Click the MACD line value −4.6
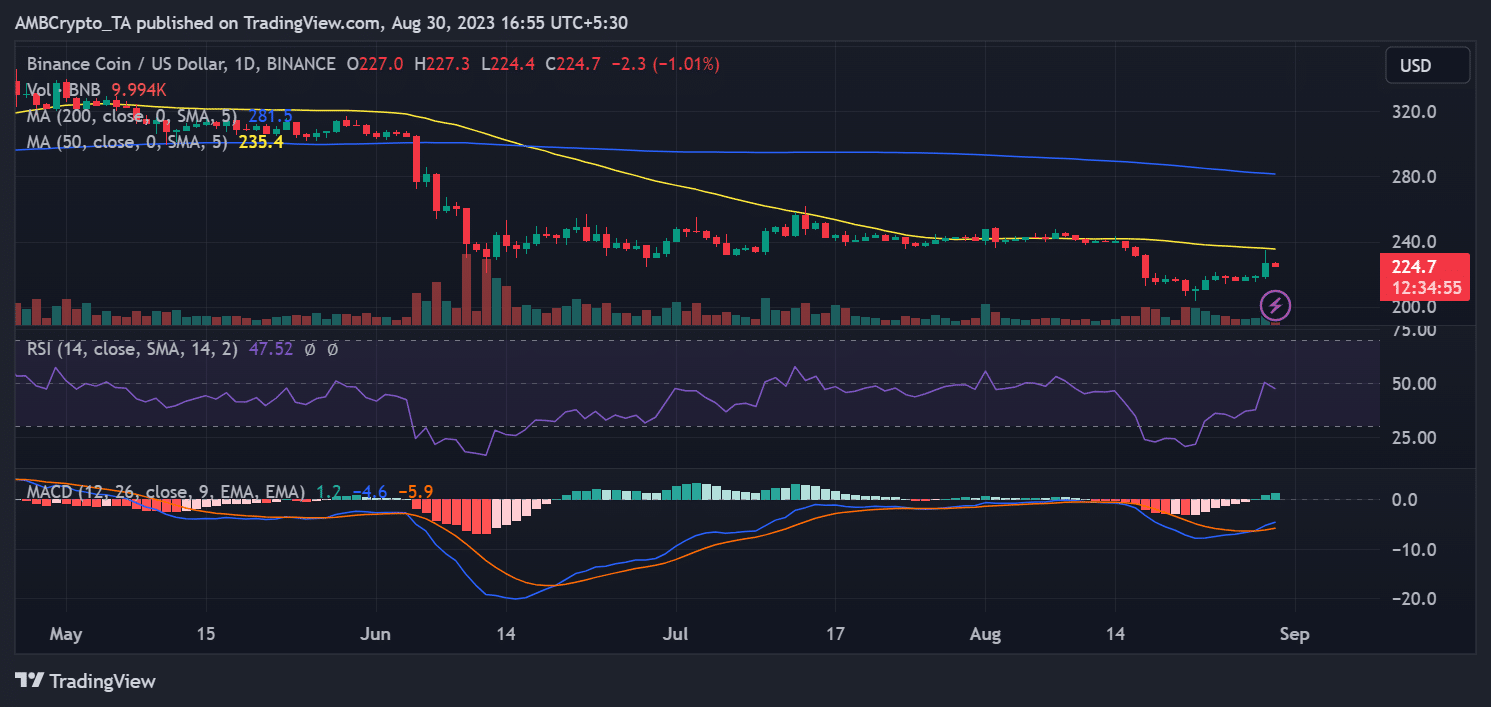The width and height of the screenshot is (1491, 707). 369,492
